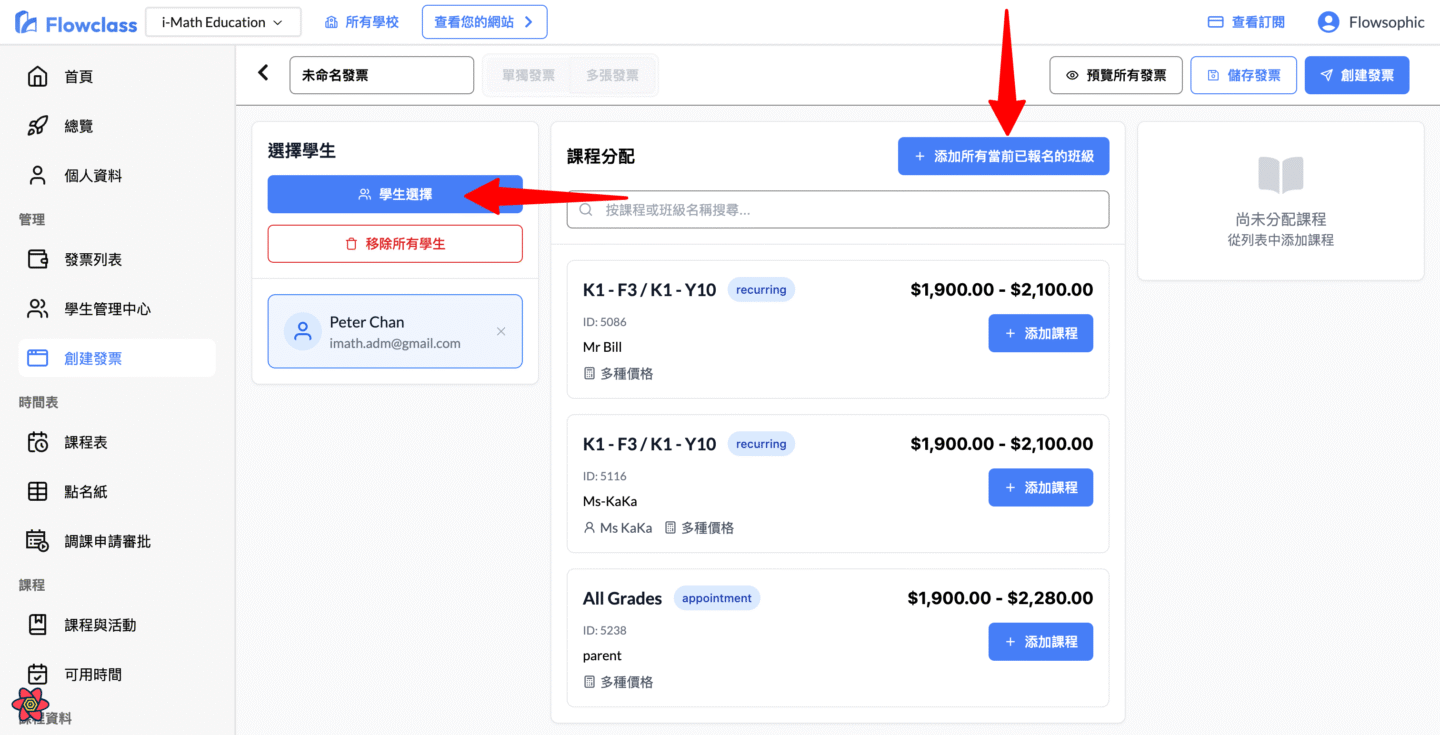This screenshot has height=735, width=1440.
Task: Click 添加所有當前已報名的班級 button
Action: (x=1003, y=156)
